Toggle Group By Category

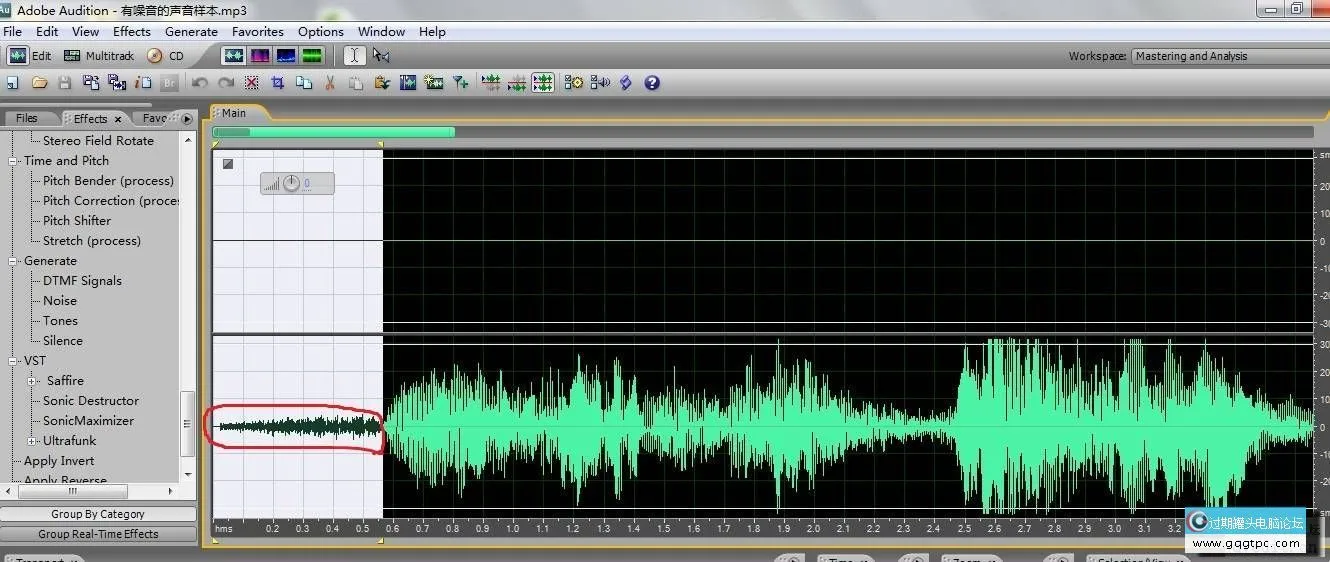point(98,514)
